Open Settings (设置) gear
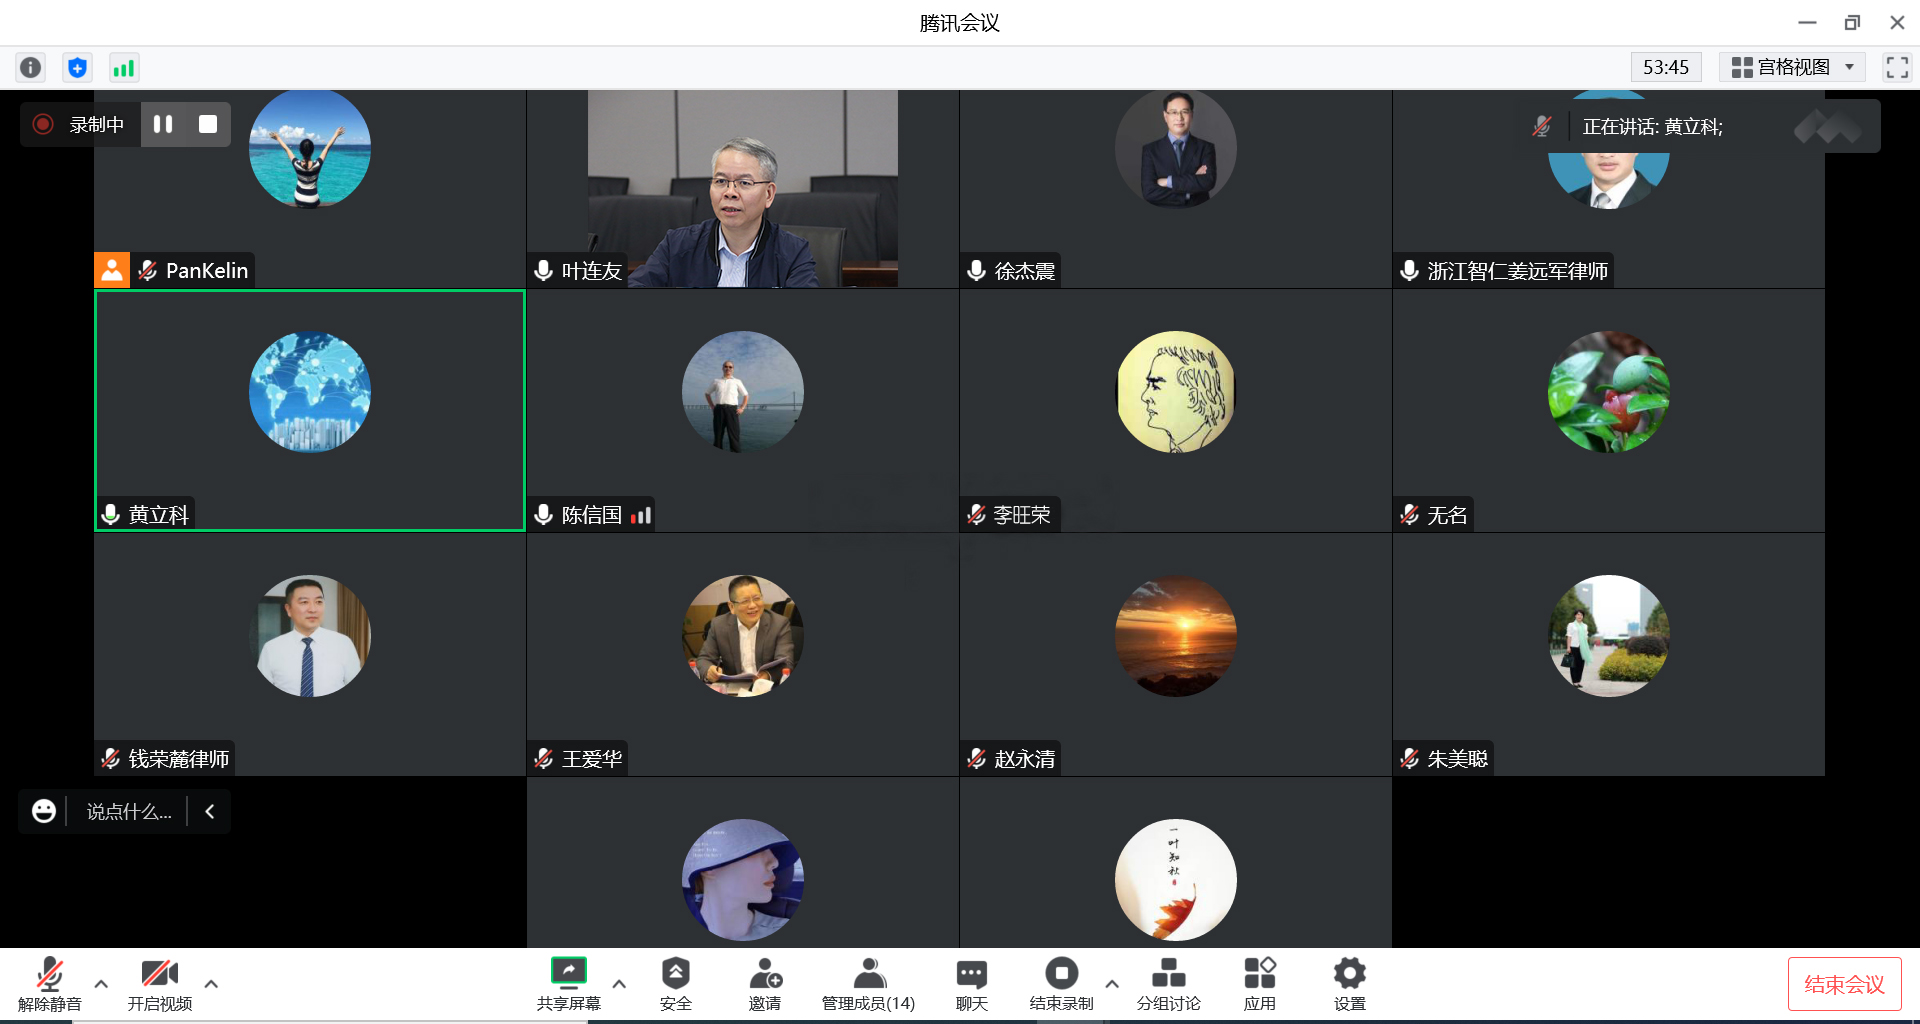Screen dimensions: 1920x1024 coord(1349,983)
